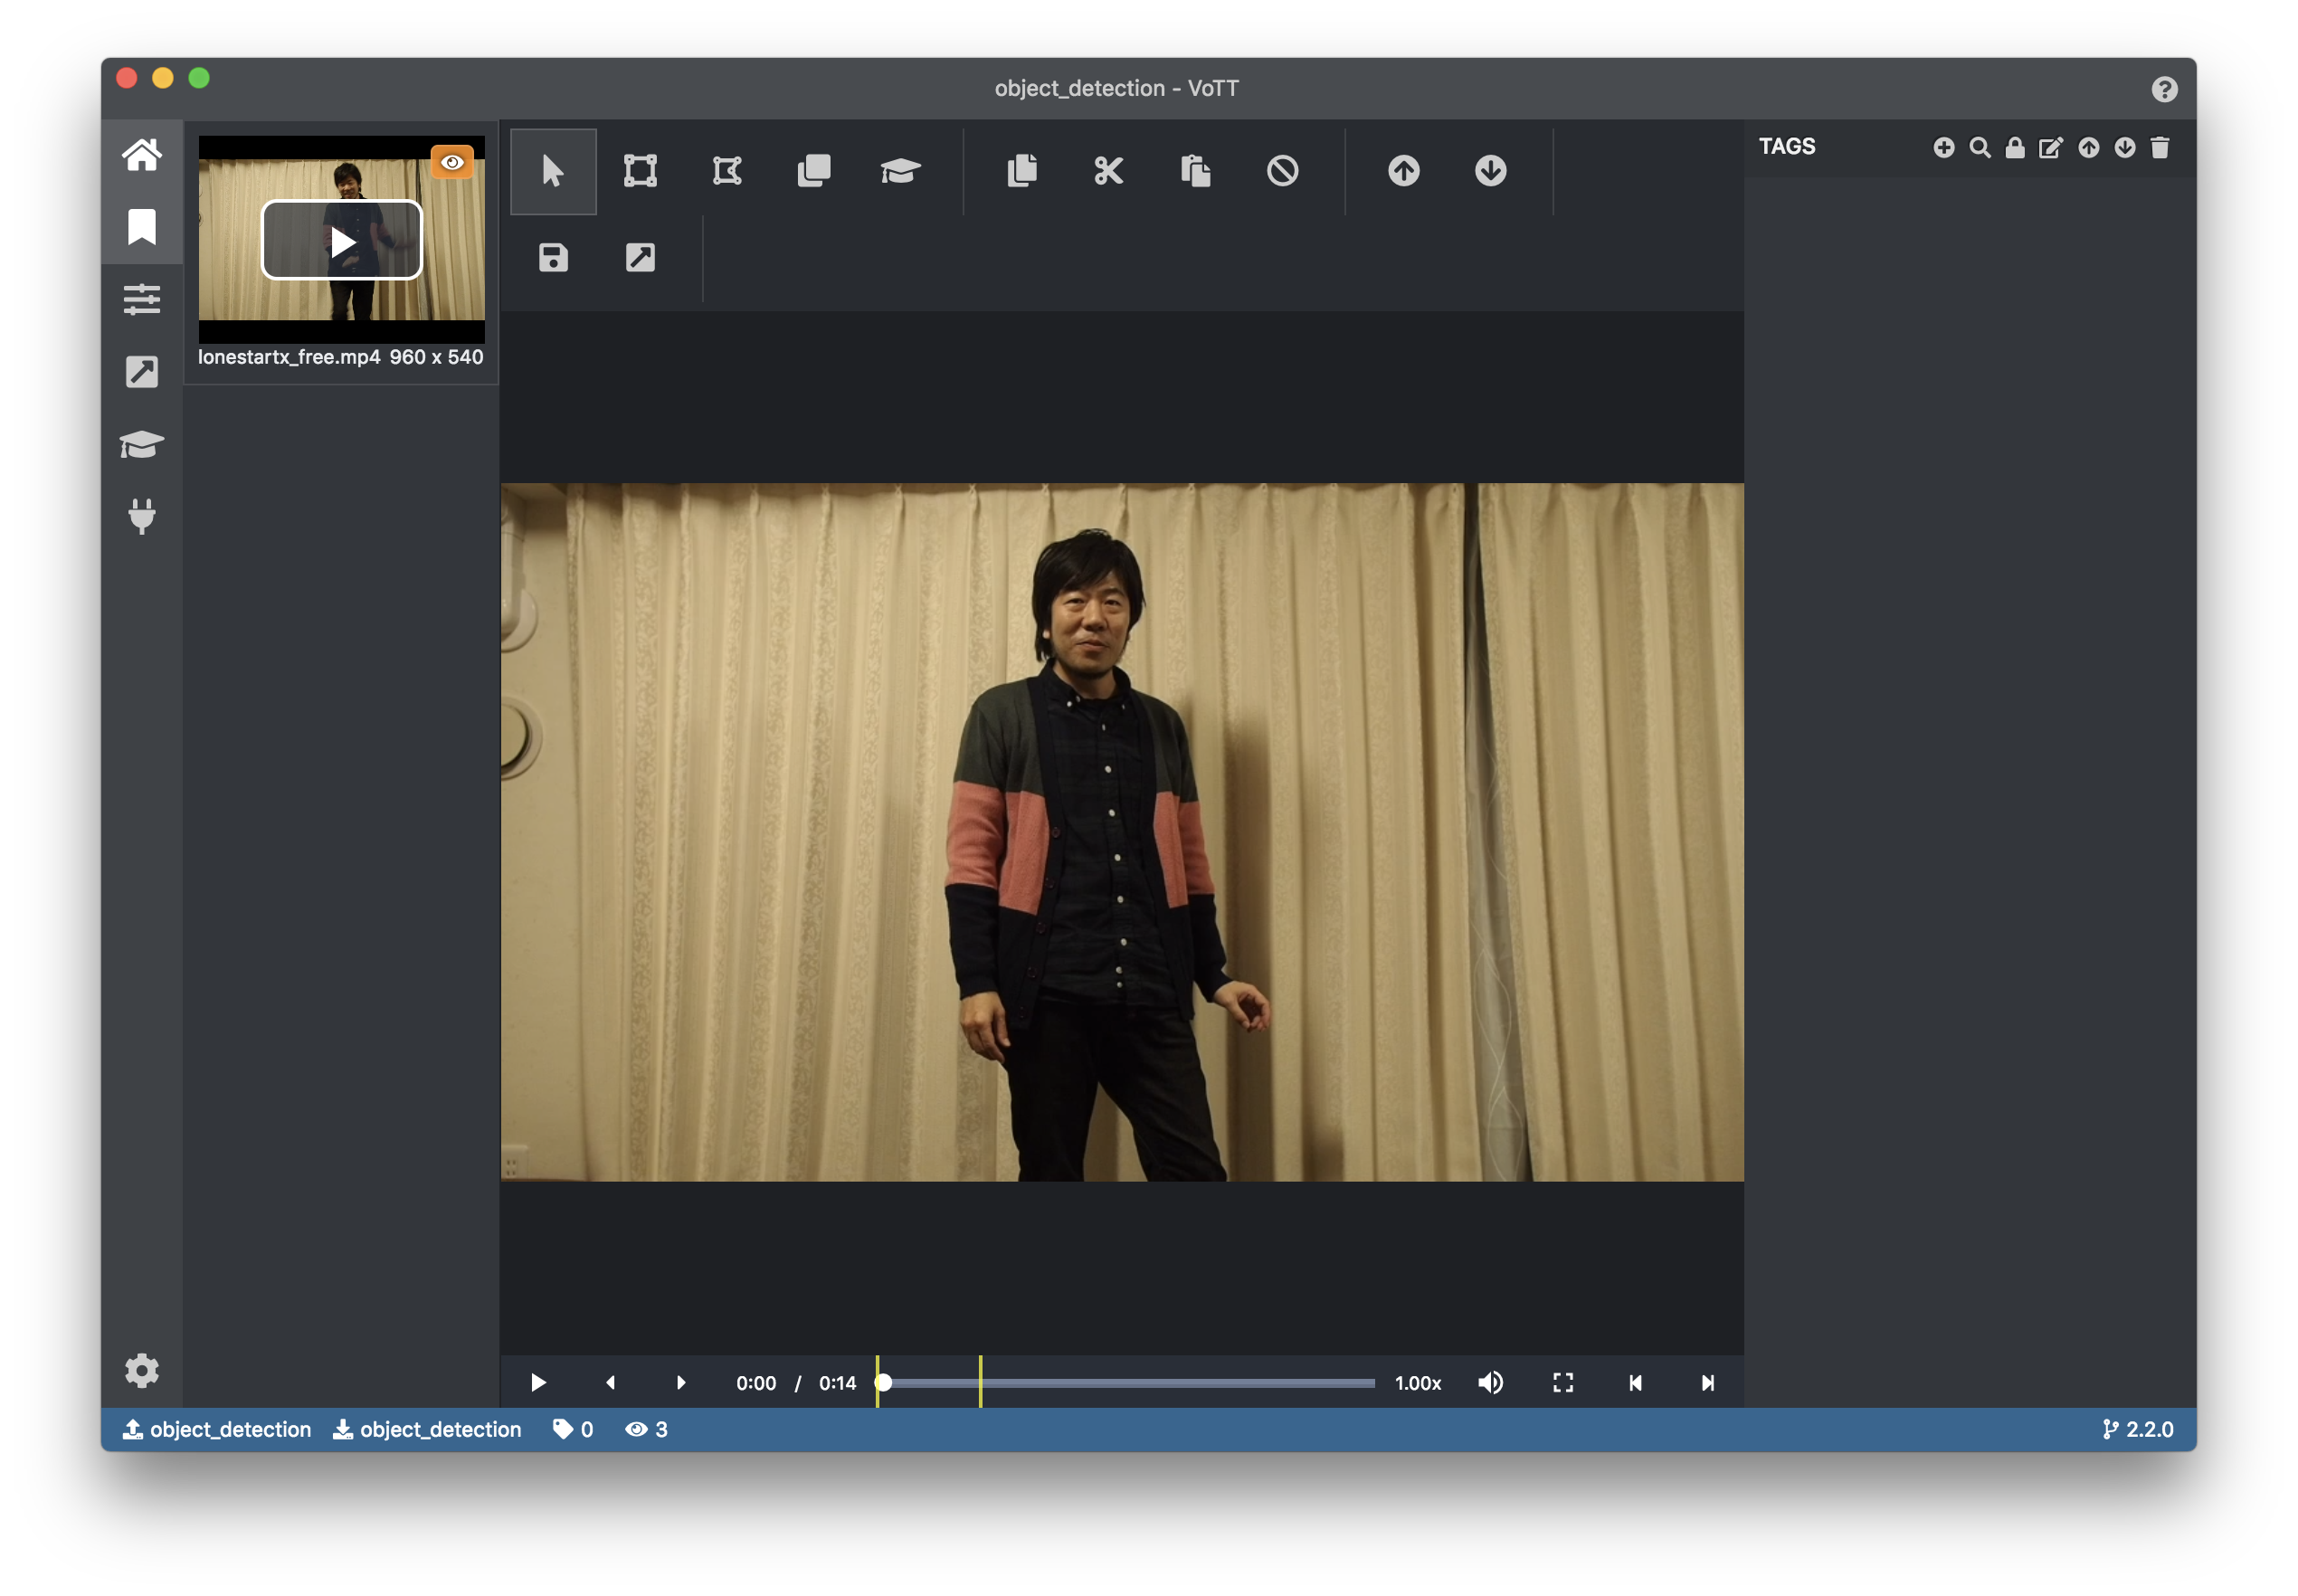Copy the selected rectangle
The width and height of the screenshot is (2298, 1596).
pos(1021,171)
